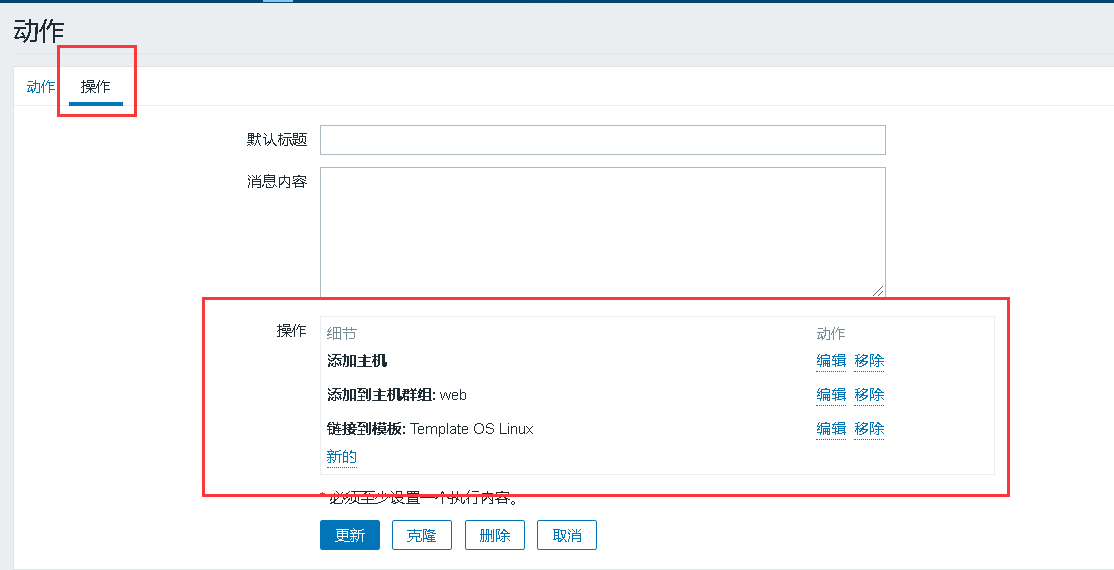Viewport: 1114px width, 570px height.
Task: Click the 克隆 button
Action: (x=421, y=535)
